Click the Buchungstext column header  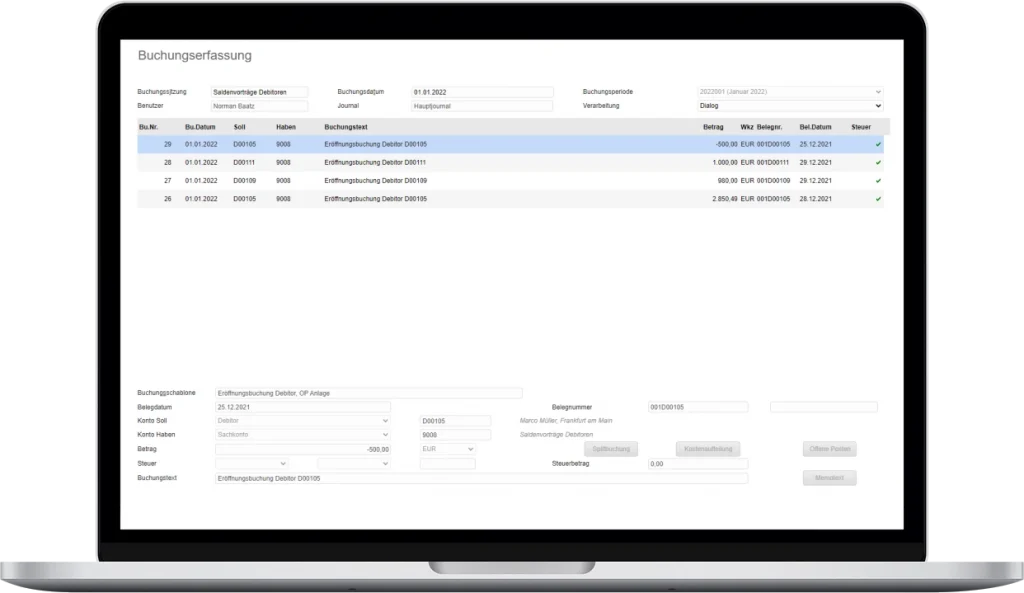pyautogui.click(x=345, y=127)
